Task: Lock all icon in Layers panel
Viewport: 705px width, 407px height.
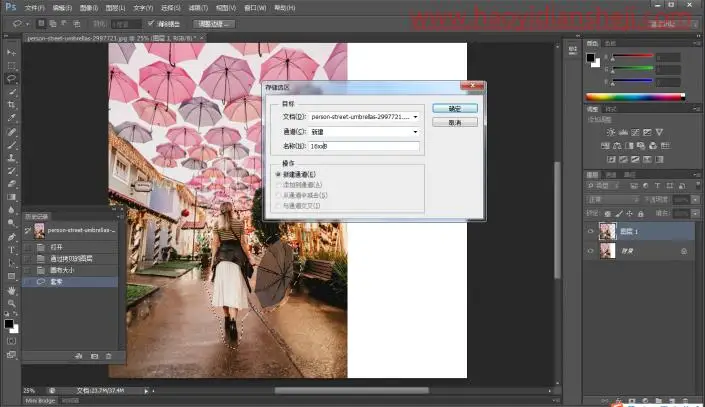Action: (641, 214)
